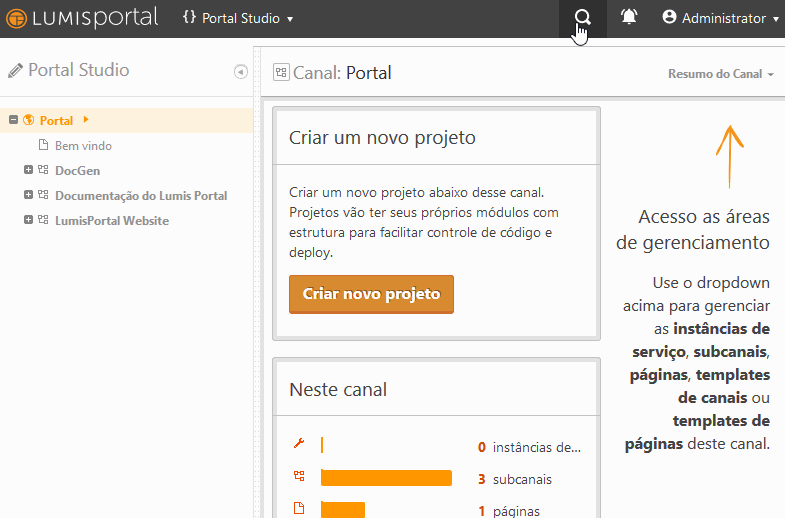
Task: Click the páginas orange bar
Action: click(343, 509)
